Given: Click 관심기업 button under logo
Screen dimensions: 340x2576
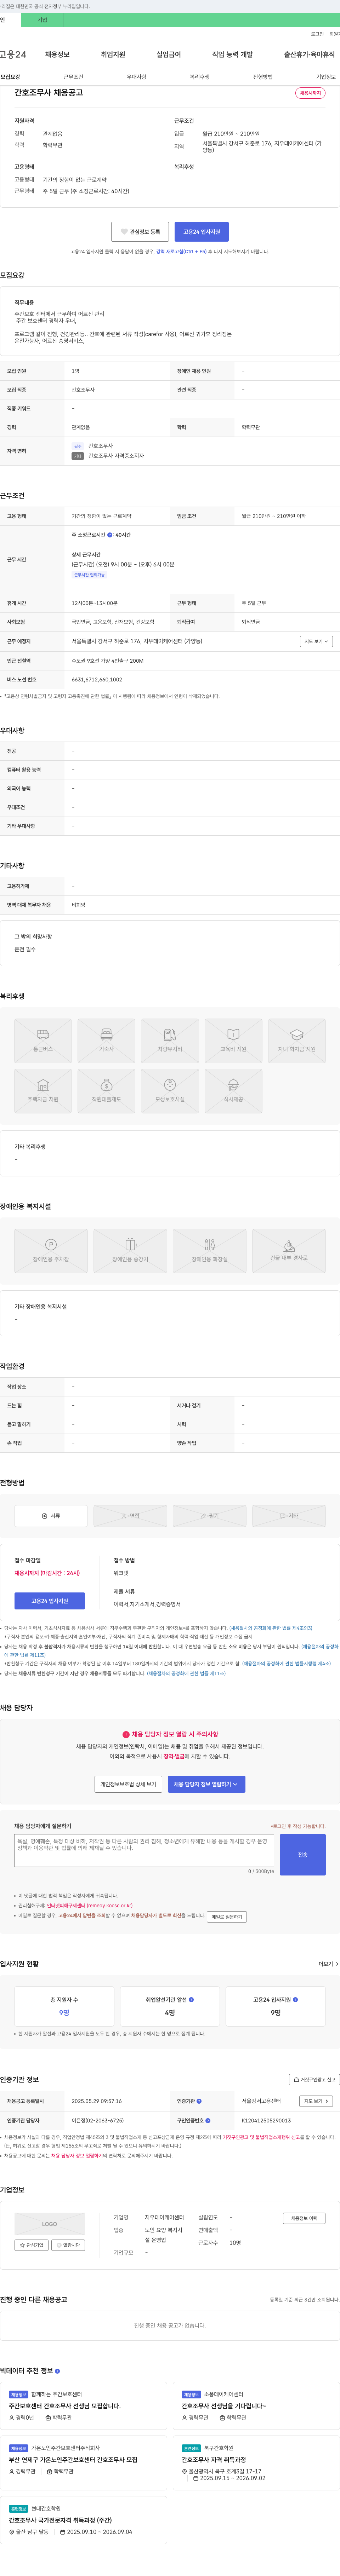Looking at the screenshot, I should (x=31, y=2245).
